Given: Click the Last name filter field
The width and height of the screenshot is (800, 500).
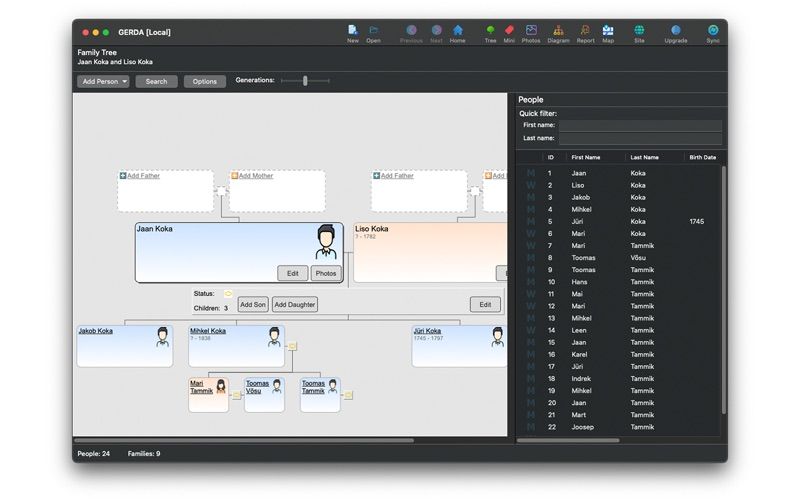Looking at the screenshot, I should click(x=640, y=138).
